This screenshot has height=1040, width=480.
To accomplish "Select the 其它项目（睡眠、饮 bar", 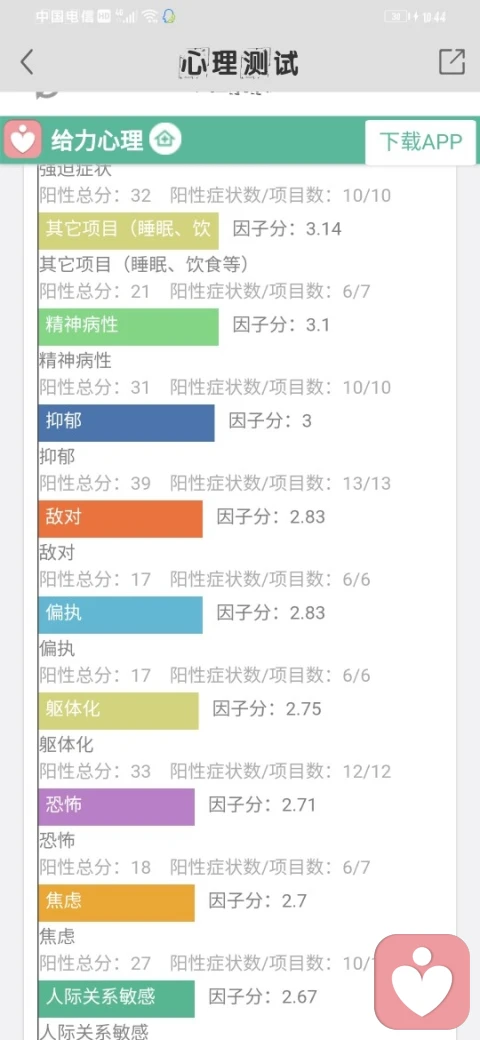I will (x=129, y=230).
